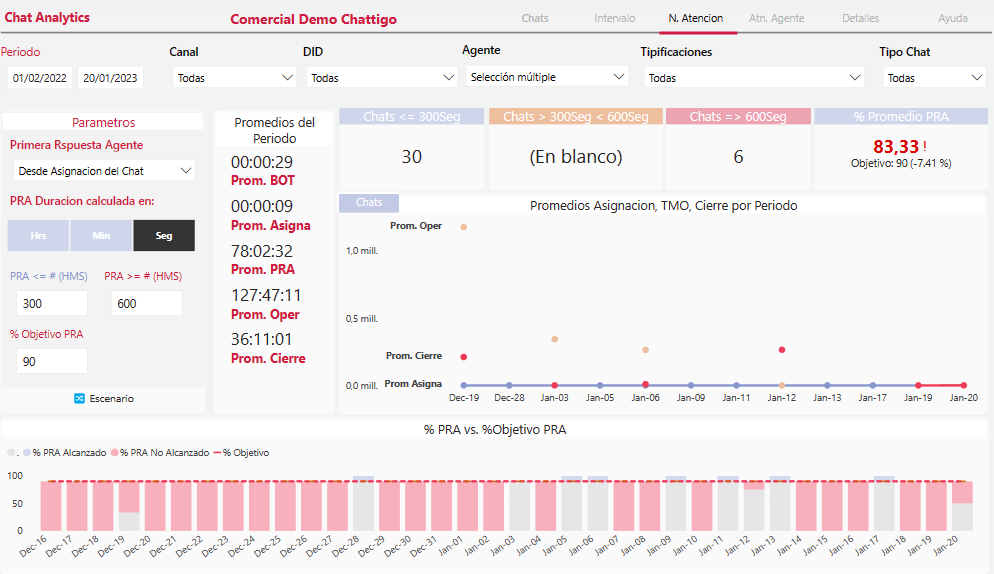Click the red warning mark beside 83,33

click(924, 147)
